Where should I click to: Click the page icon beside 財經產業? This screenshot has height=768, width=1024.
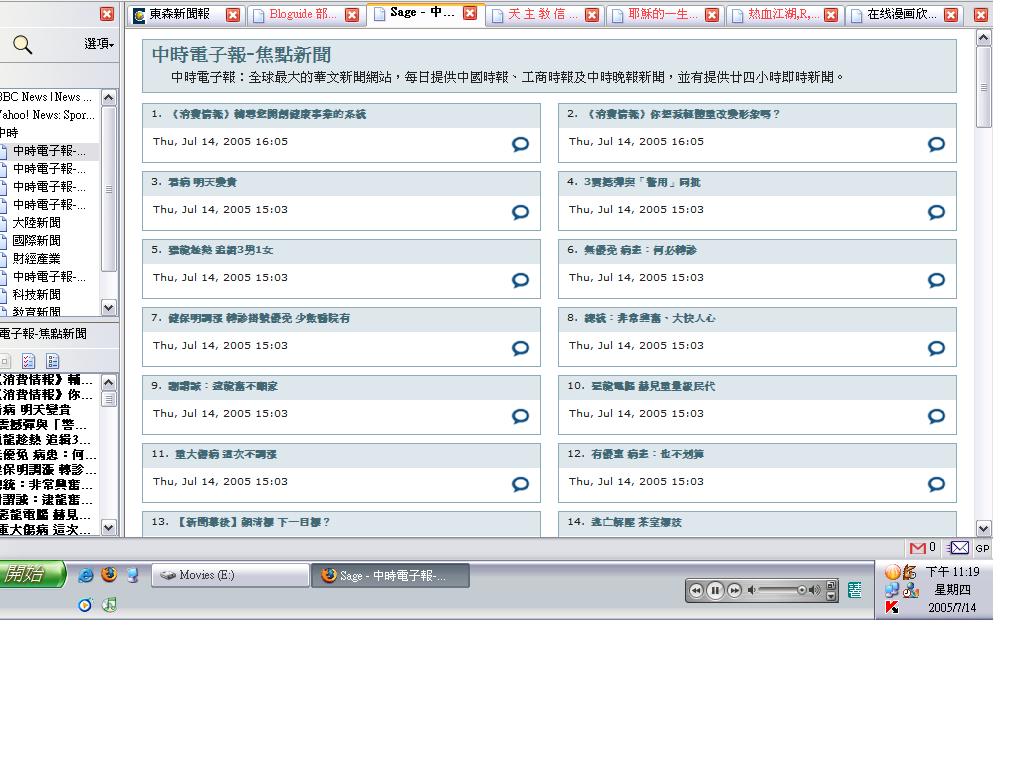3,259
